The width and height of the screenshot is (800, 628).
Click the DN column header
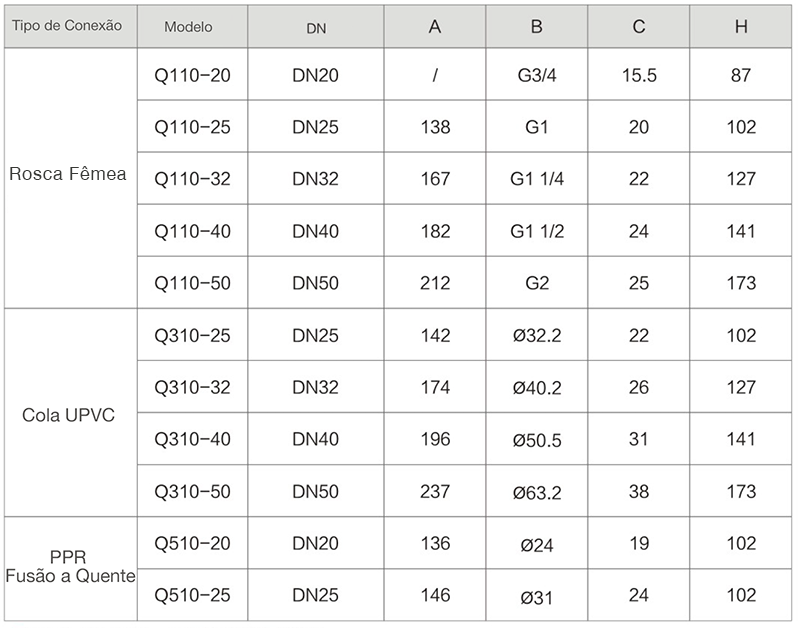316,27
